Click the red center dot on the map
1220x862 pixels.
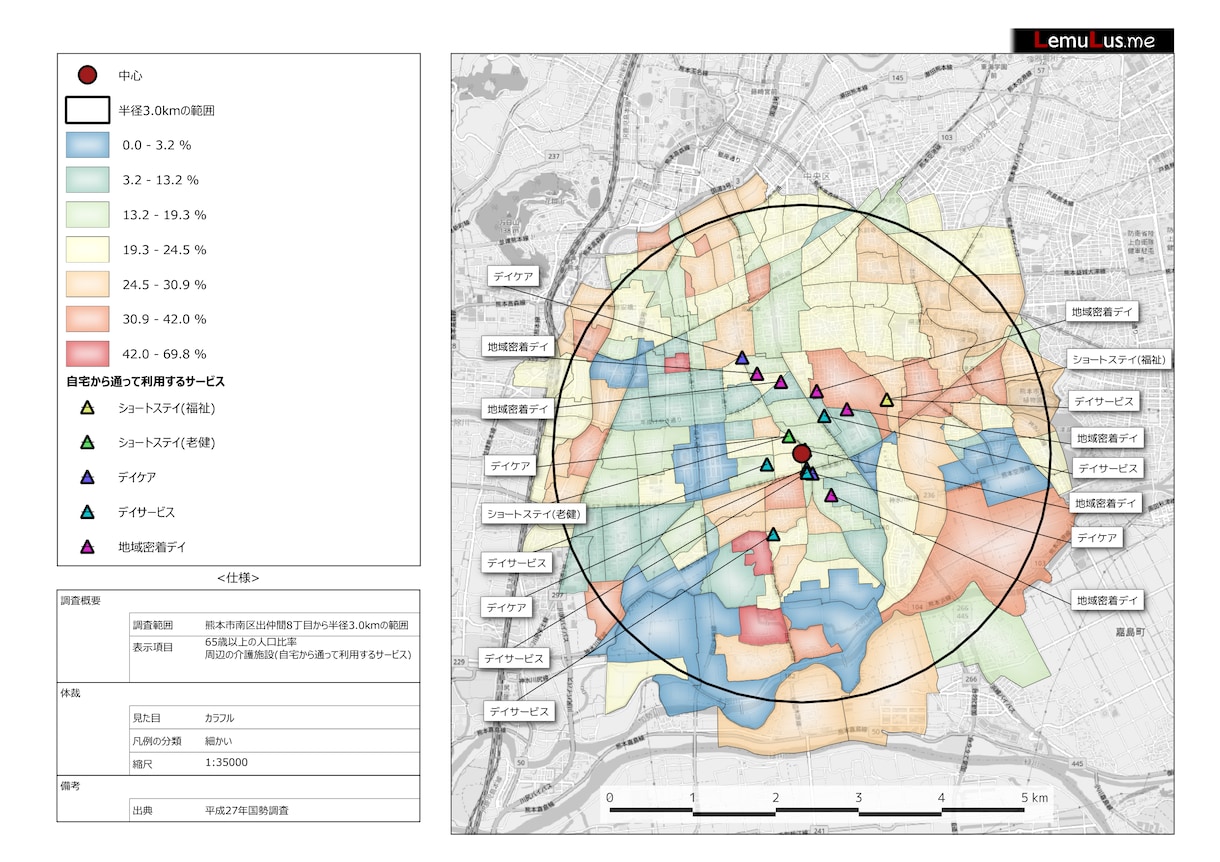pyautogui.click(x=801, y=454)
